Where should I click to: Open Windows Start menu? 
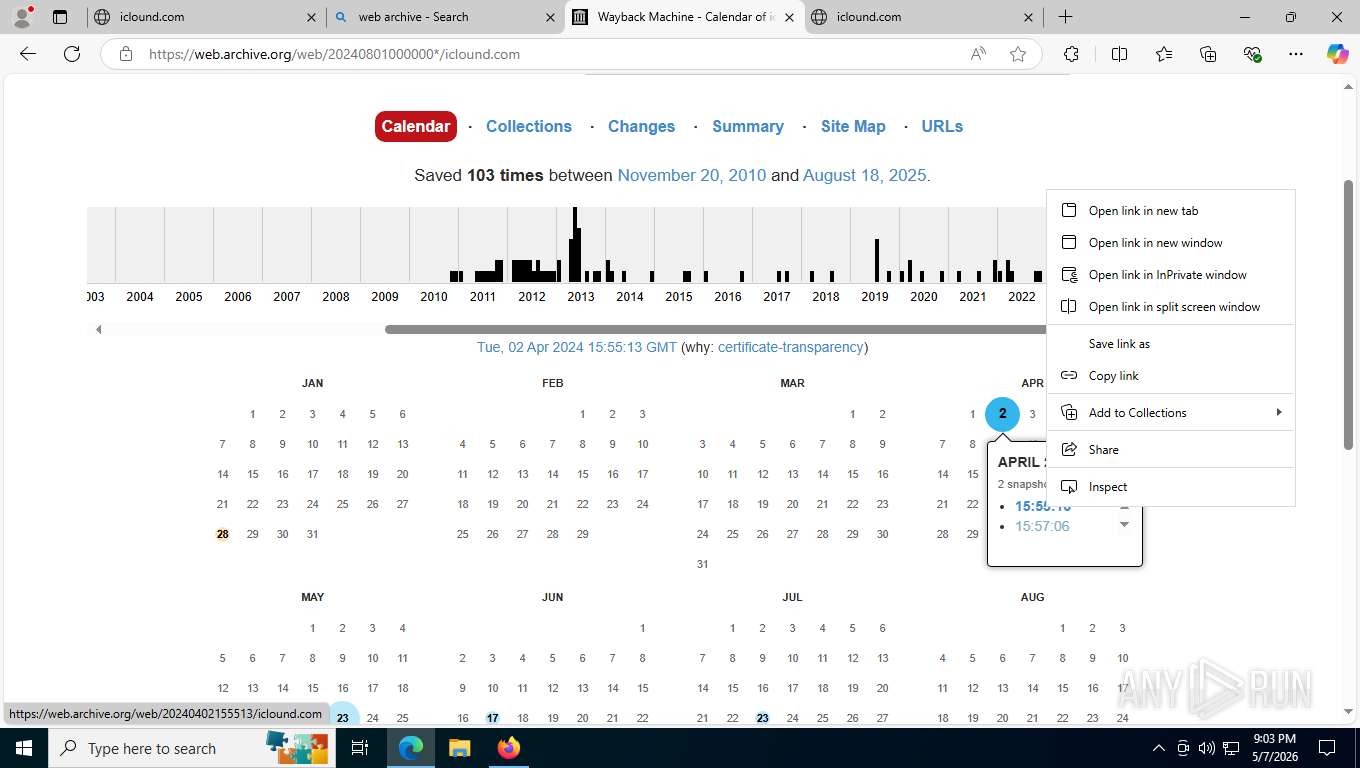(24, 748)
